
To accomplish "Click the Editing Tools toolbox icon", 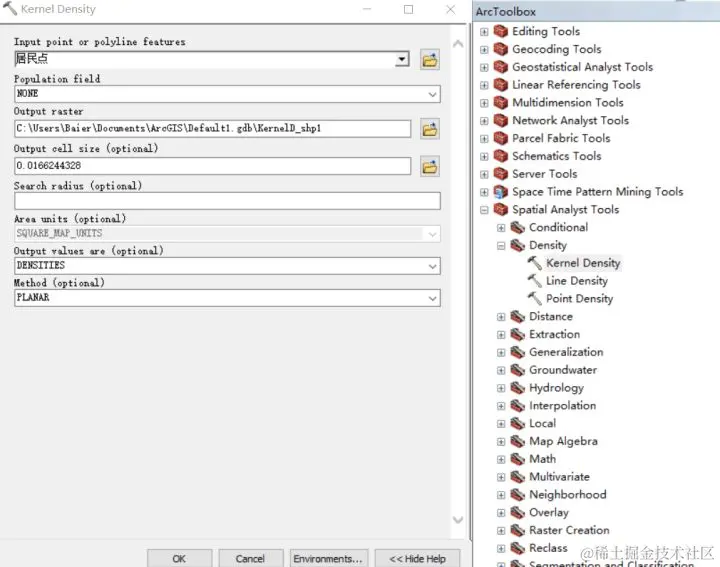I will [x=501, y=31].
